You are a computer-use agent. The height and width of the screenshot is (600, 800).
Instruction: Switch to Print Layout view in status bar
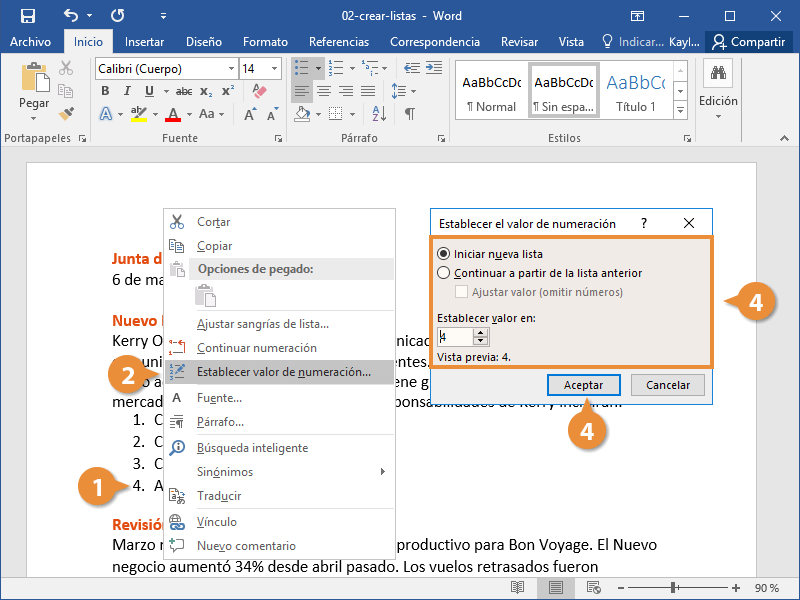point(556,588)
